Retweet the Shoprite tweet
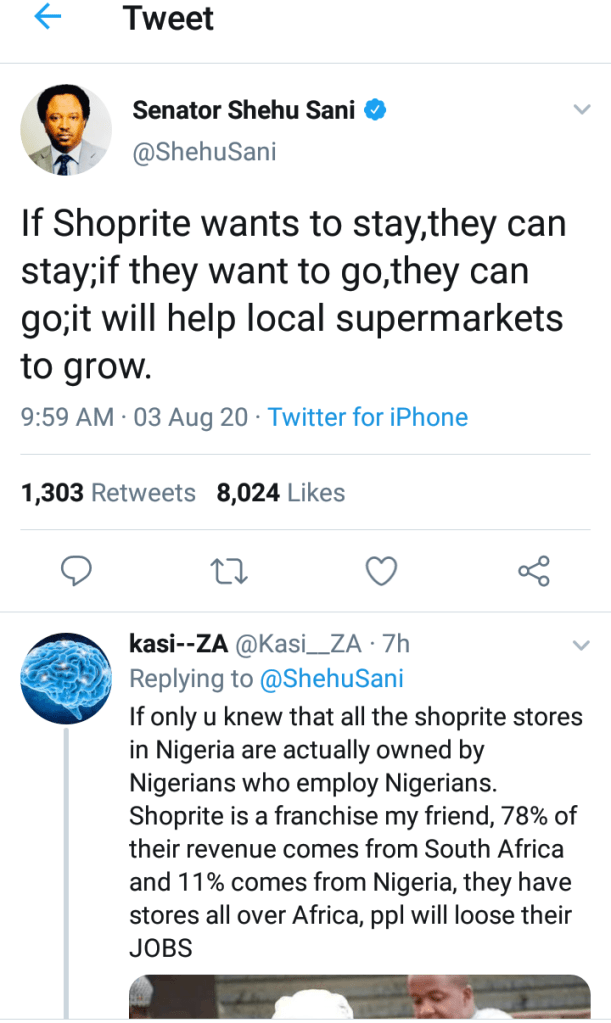Screen dimensions: 611x1023 point(230,571)
